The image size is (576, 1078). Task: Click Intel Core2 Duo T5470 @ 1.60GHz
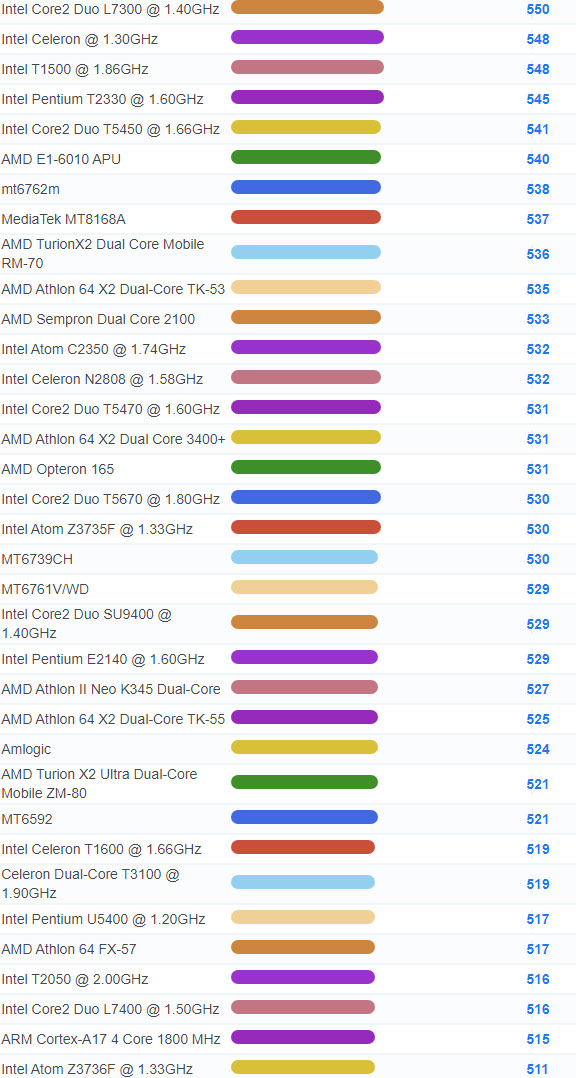pos(111,409)
